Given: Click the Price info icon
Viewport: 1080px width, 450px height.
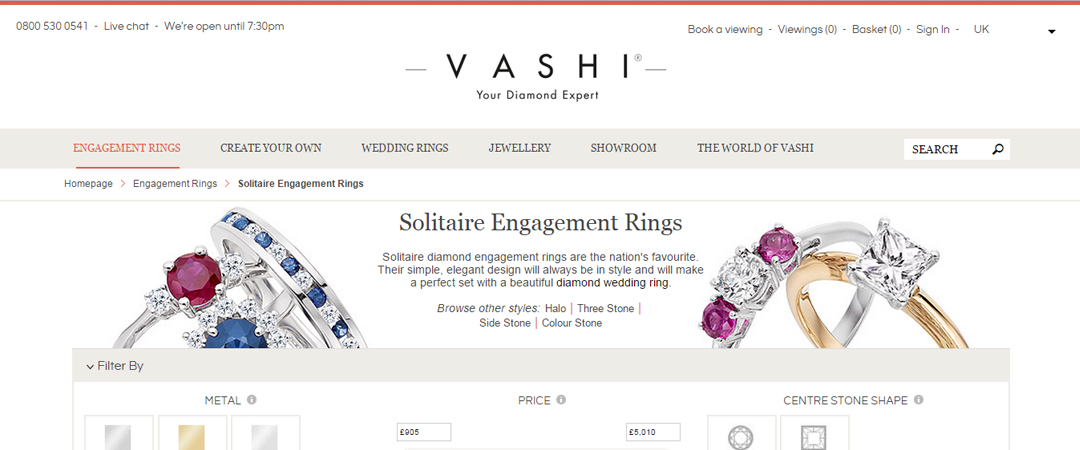Looking at the screenshot, I should pos(561,400).
